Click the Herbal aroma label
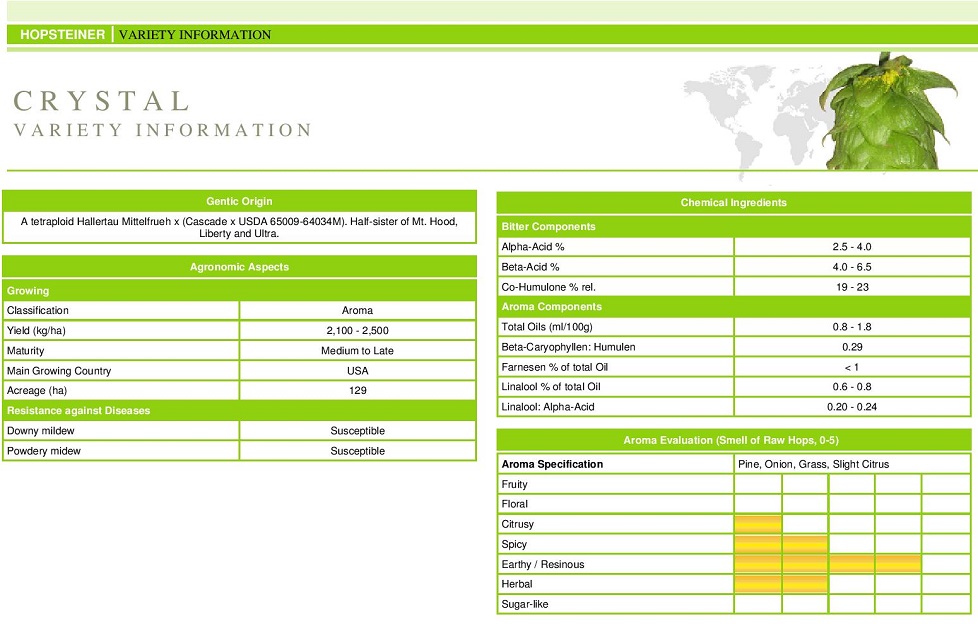 [516, 584]
